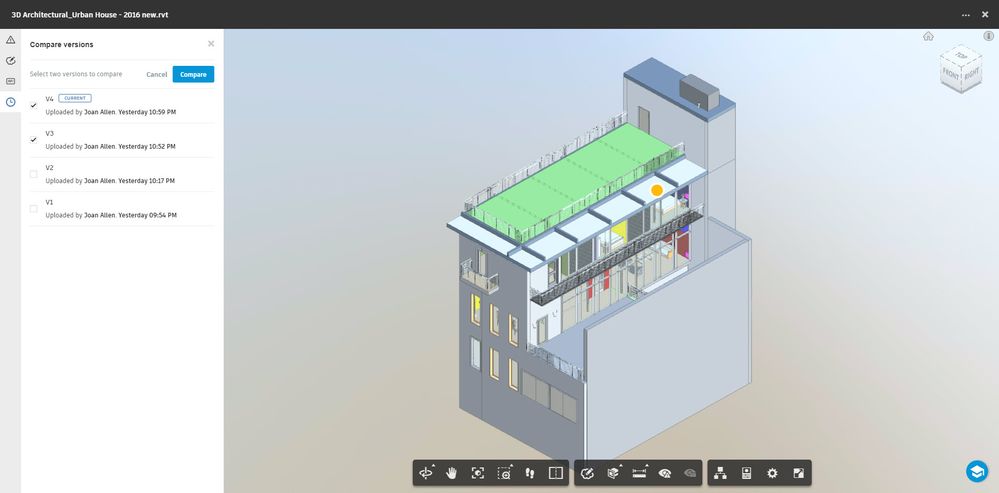The width and height of the screenshot is (999, 493).
Task: Open the info icon at top right
Action: 989,36
